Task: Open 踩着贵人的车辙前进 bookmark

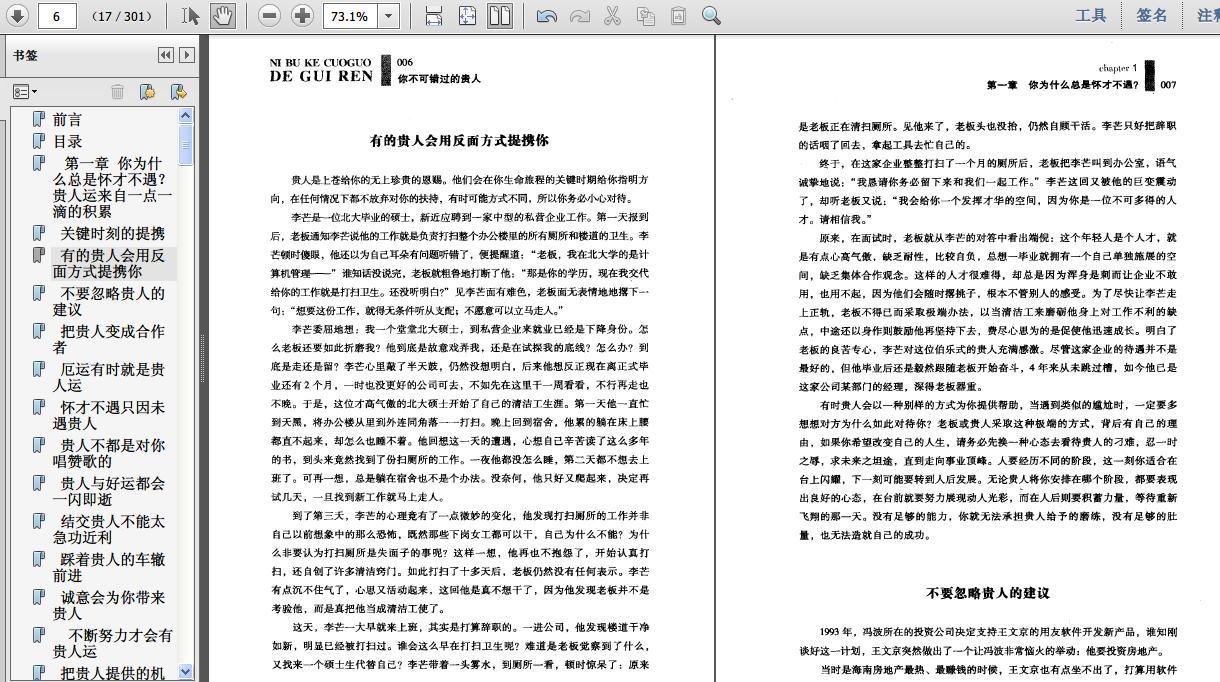Action: (x=109, y=567)
